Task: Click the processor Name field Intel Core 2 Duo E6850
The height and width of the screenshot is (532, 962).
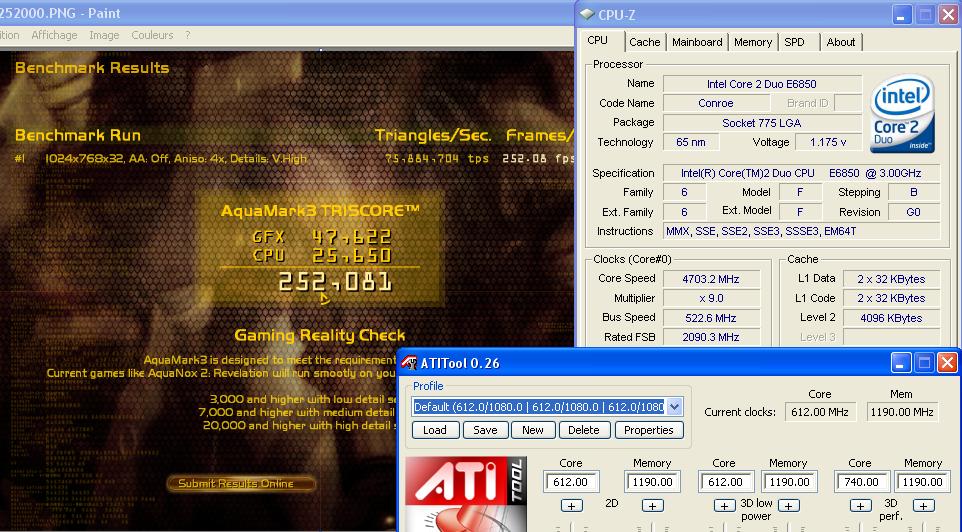Action: [762, 84]
